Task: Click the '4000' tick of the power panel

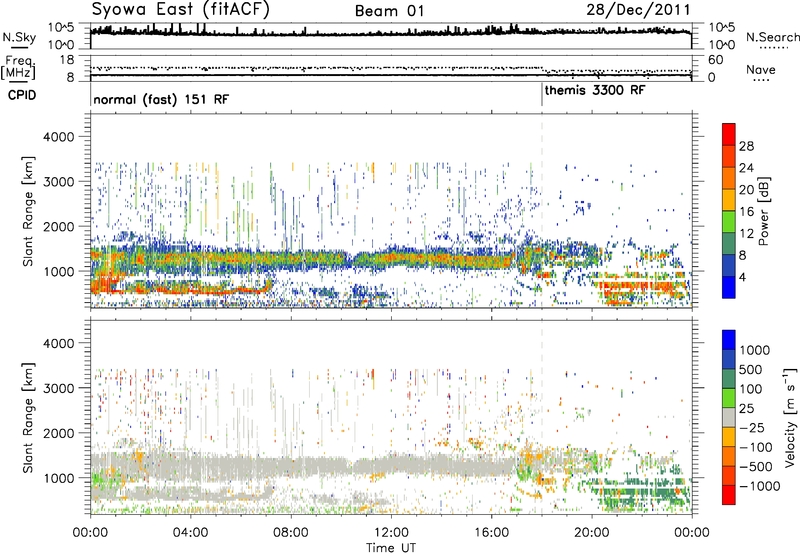Action: point(58,137)
